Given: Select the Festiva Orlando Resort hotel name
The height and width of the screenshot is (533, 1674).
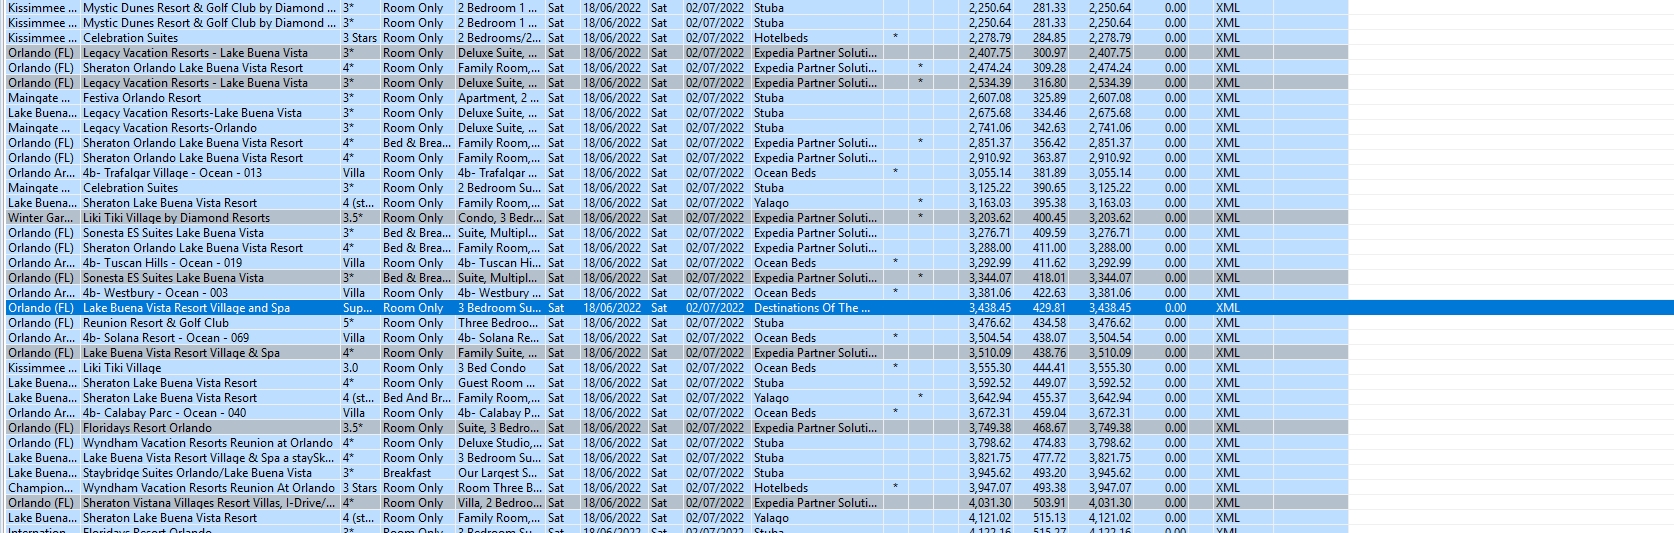Looking at the screenshot, I should point(142,98).
